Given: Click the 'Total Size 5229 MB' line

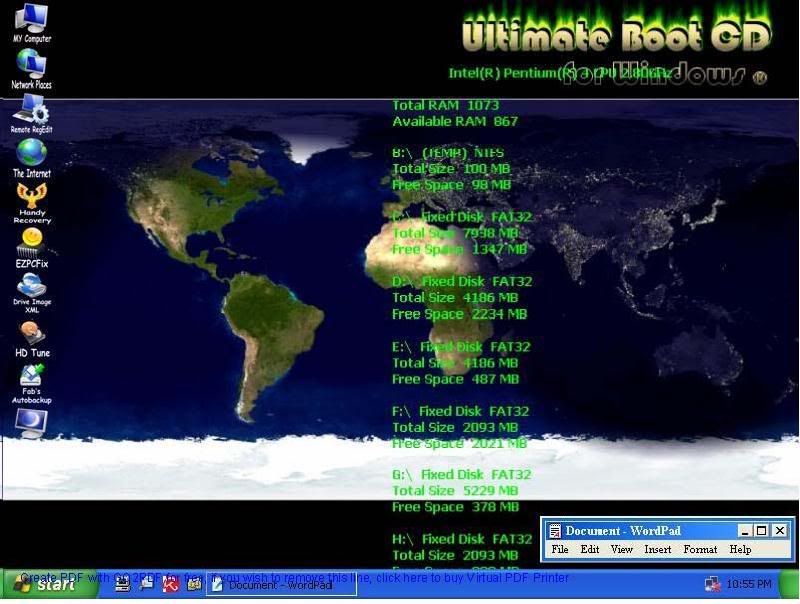Looking at the screenshot, I should point(455,491).
